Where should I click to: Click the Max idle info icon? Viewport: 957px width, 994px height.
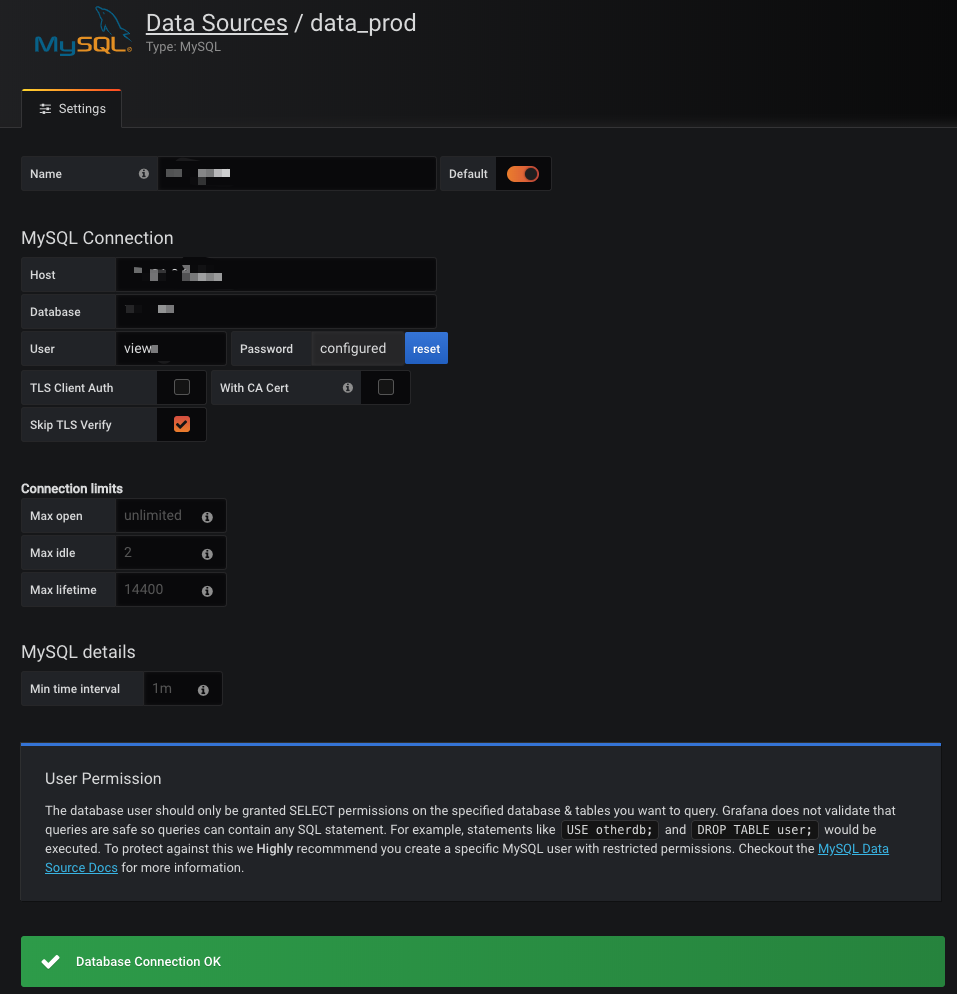(x=207, y=554)
